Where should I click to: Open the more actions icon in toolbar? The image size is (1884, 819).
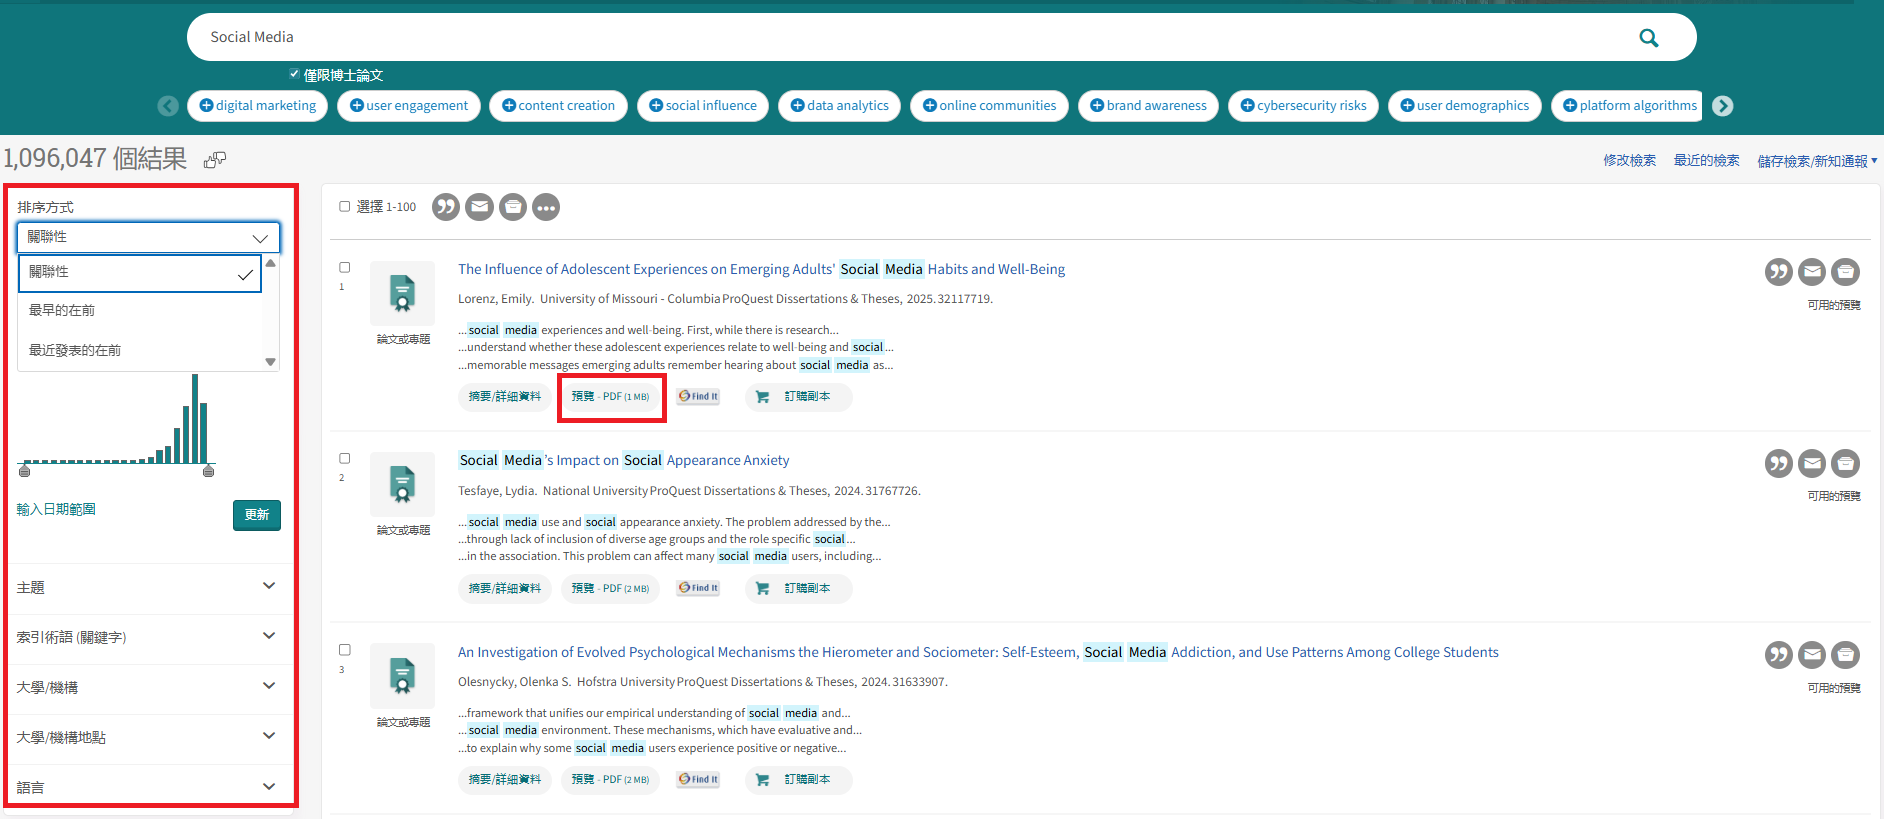pos(546,207)
